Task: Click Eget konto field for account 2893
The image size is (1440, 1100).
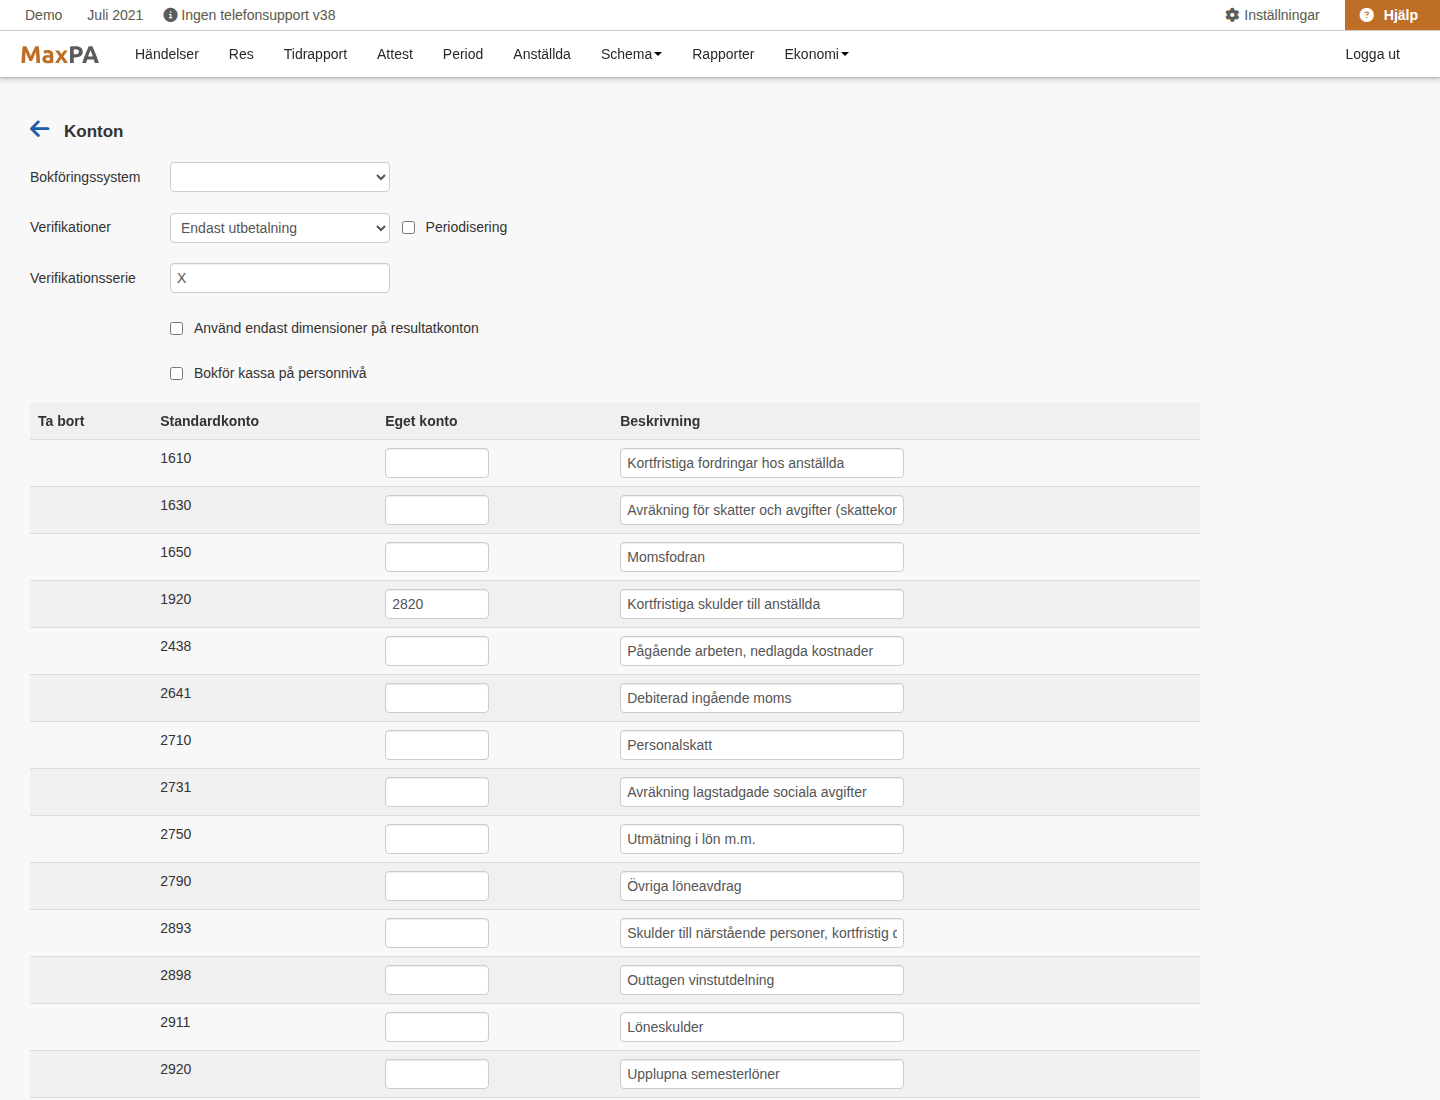Action: [437, 933]
